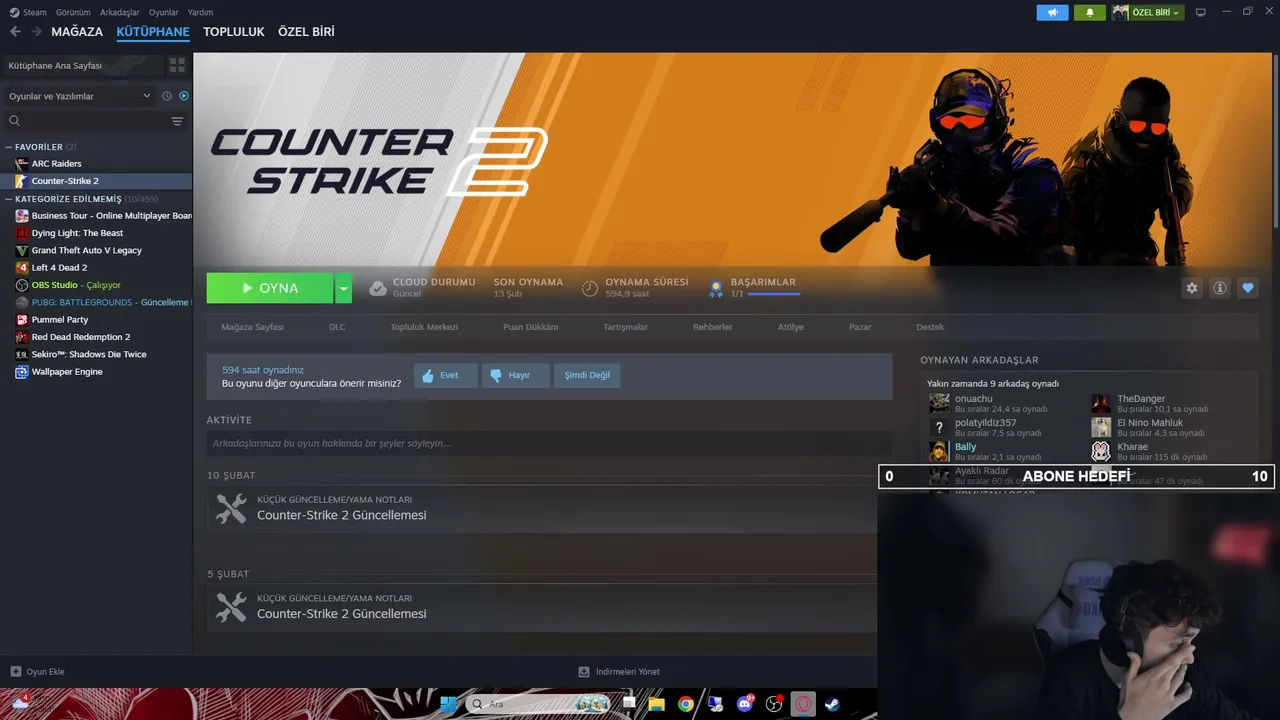Screen dimensions: 1280x720
Task: Open the Görünüm menu
Action: 73,12
